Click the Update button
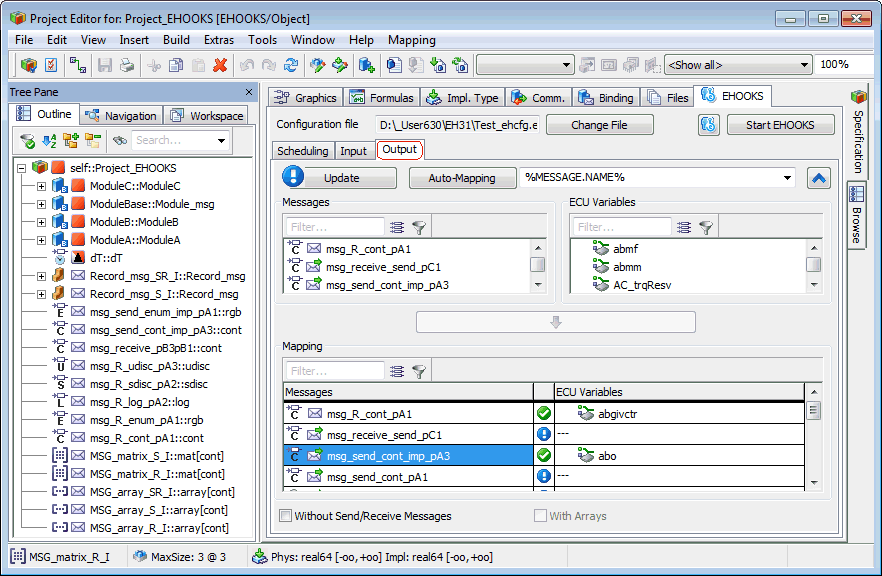The width and height of the screenshot is (882, 576). click(x=341, y=178)
